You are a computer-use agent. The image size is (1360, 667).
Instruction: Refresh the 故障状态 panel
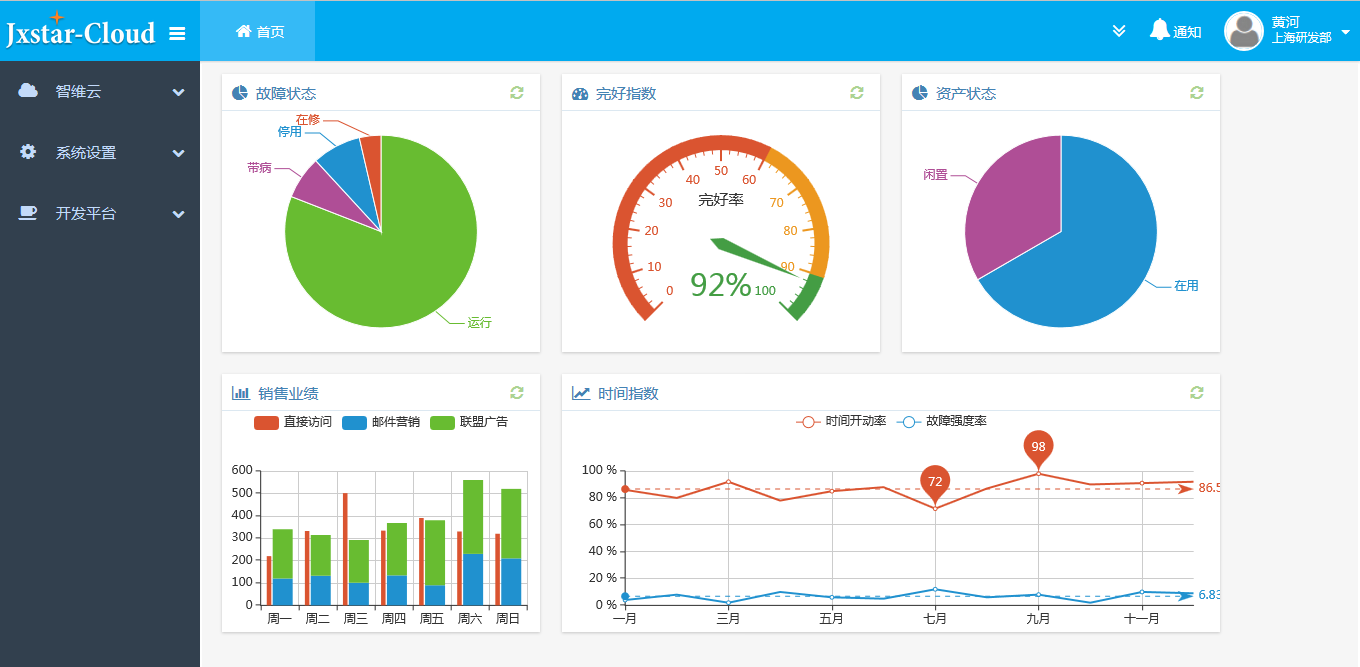pyautogui.click(x=517, y=92)
